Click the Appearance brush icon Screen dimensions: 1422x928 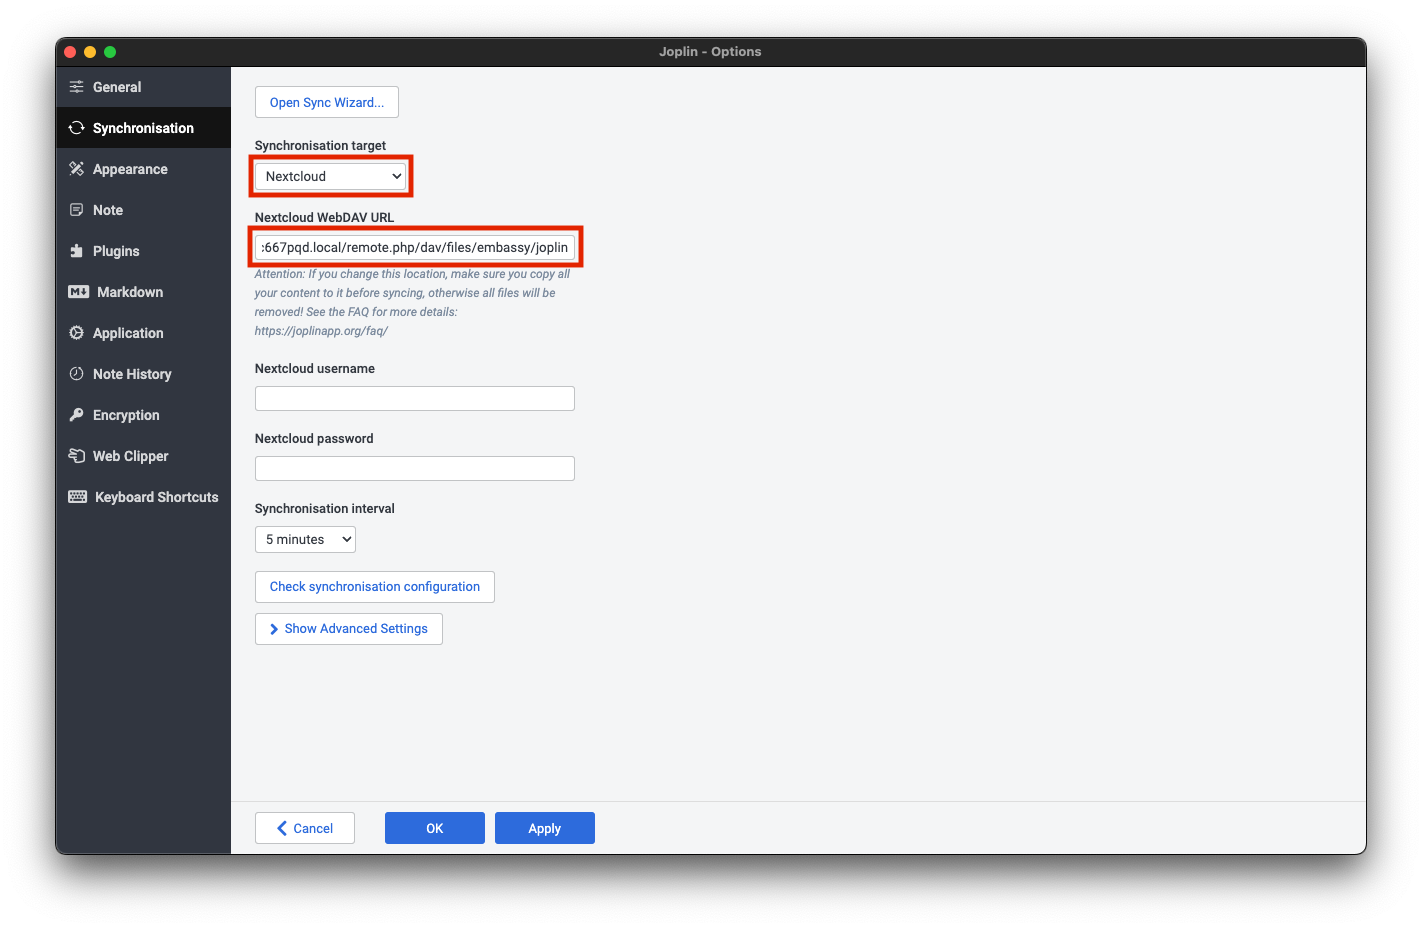point(76,169)
